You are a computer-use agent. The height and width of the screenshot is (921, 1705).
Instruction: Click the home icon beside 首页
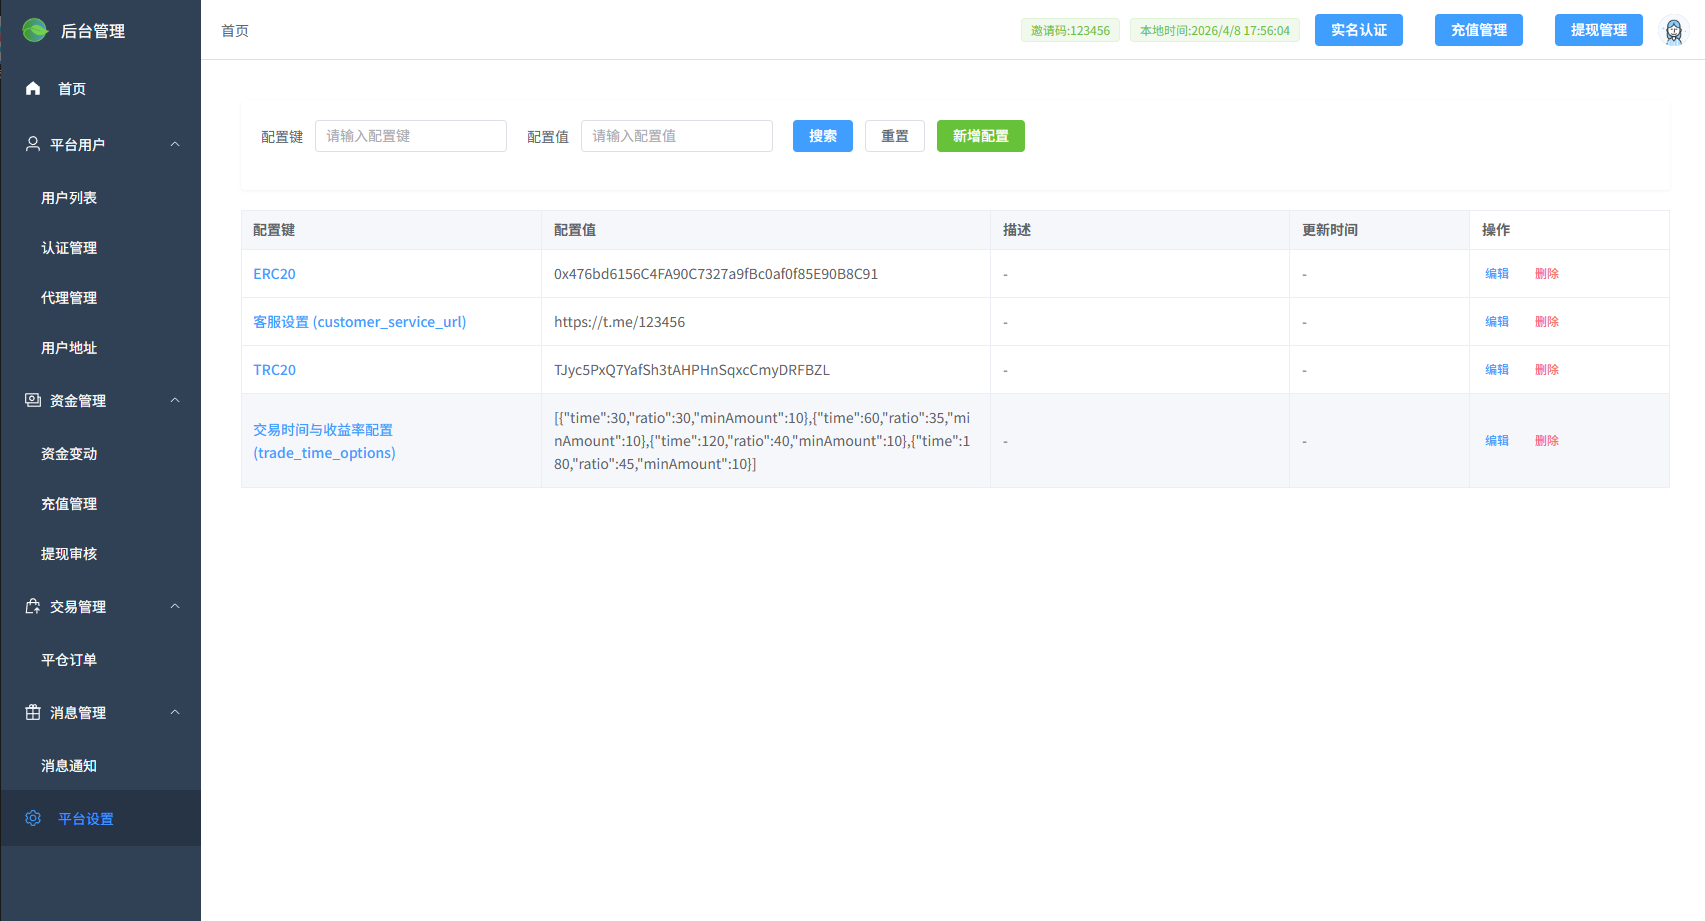33,89
